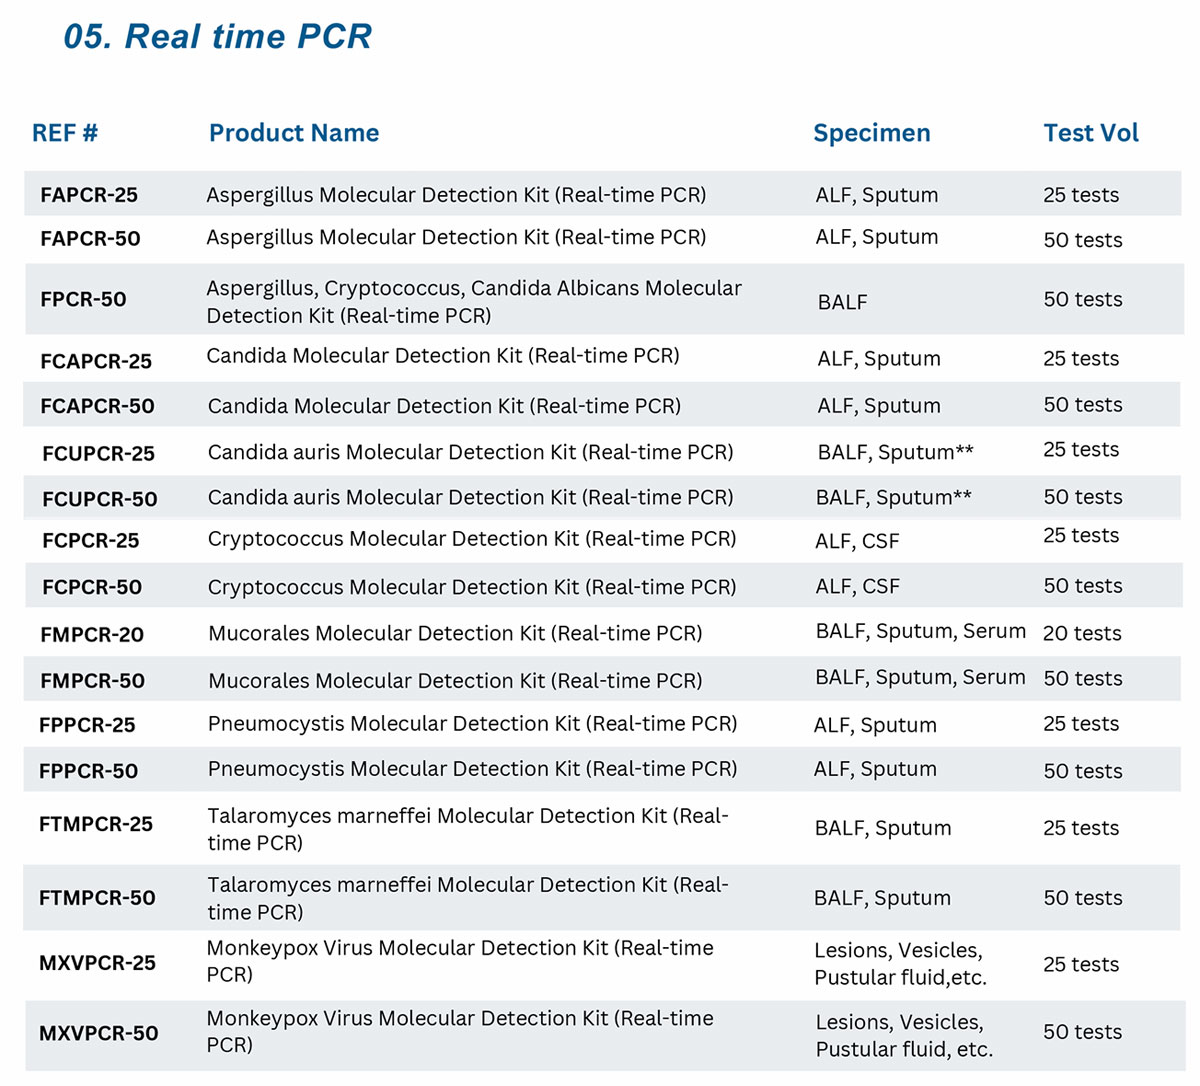Select the Aspergillus, Cryptococcus, Candida Albicans product name

pos(473,301)
